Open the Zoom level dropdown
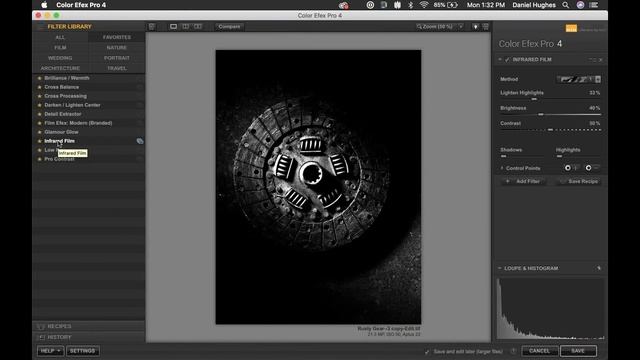This screenshot has width=640, height=360. 440,27
